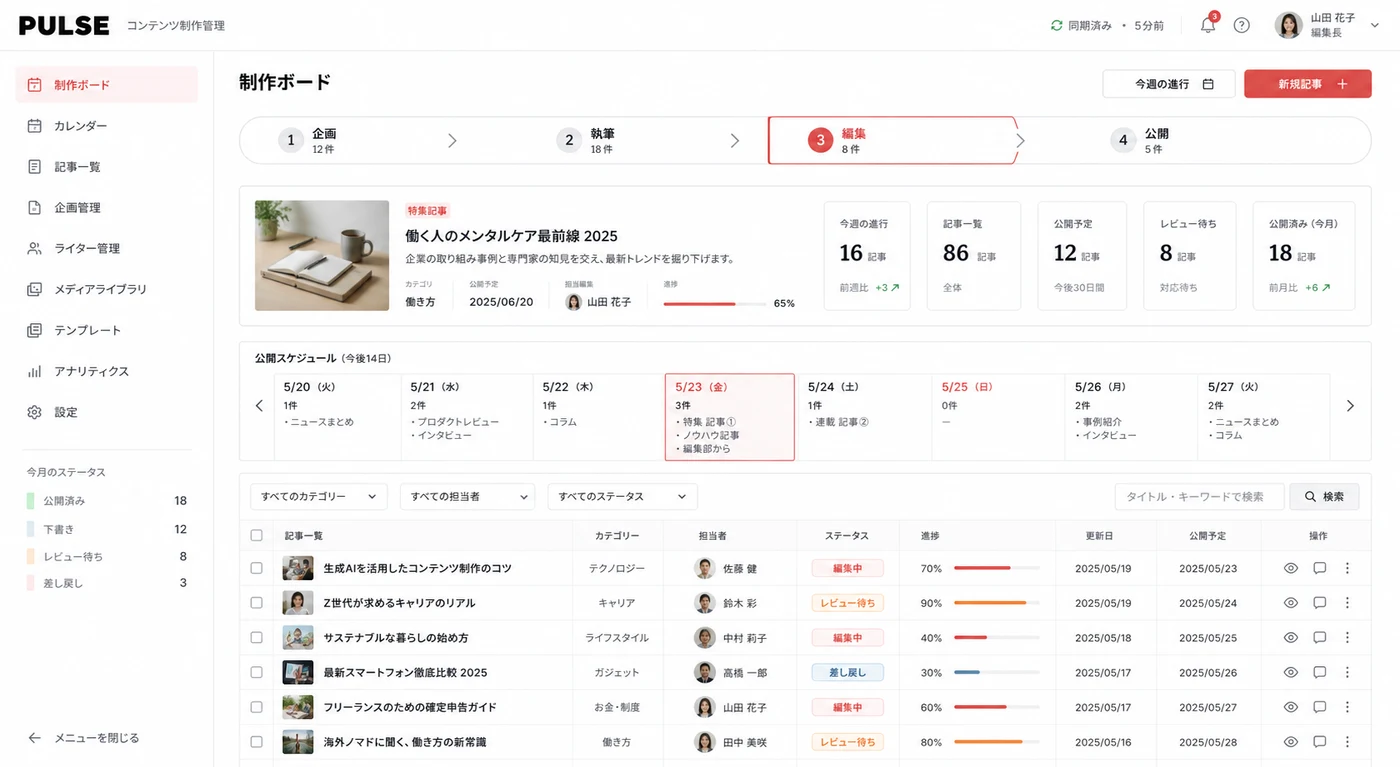Click comment icon for サステナブルな暮らしの始め方
The width and height of the screenshot is (1400, 767).
tap(1319, 637)
